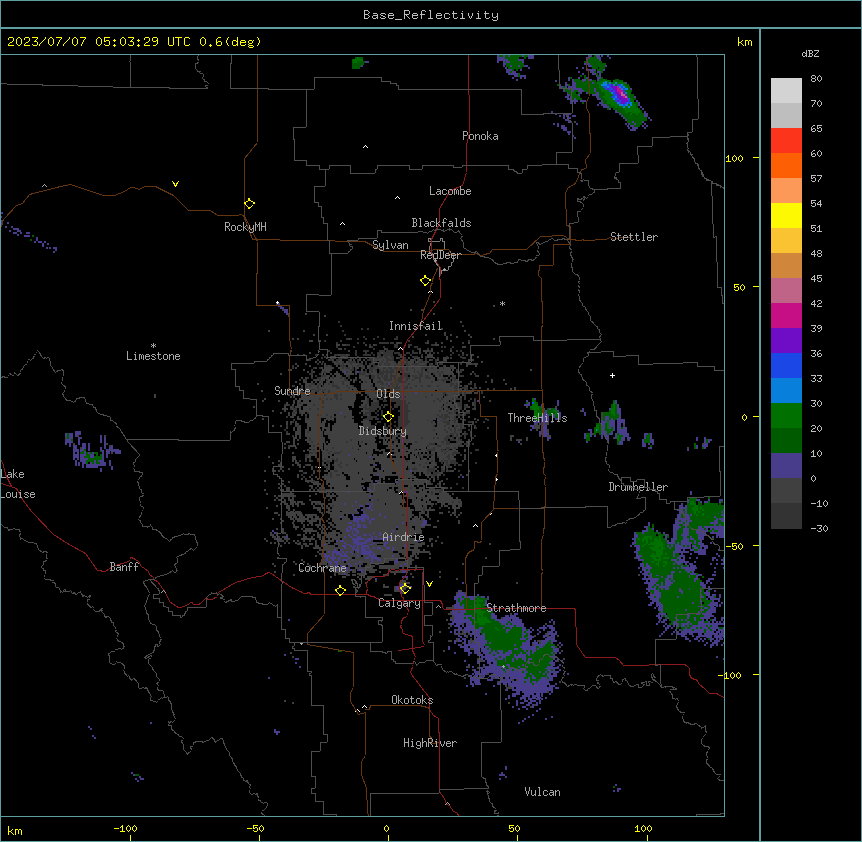Screen dimensions: 862x842
Task: Click the Limestone label
Action: (153, 356)
